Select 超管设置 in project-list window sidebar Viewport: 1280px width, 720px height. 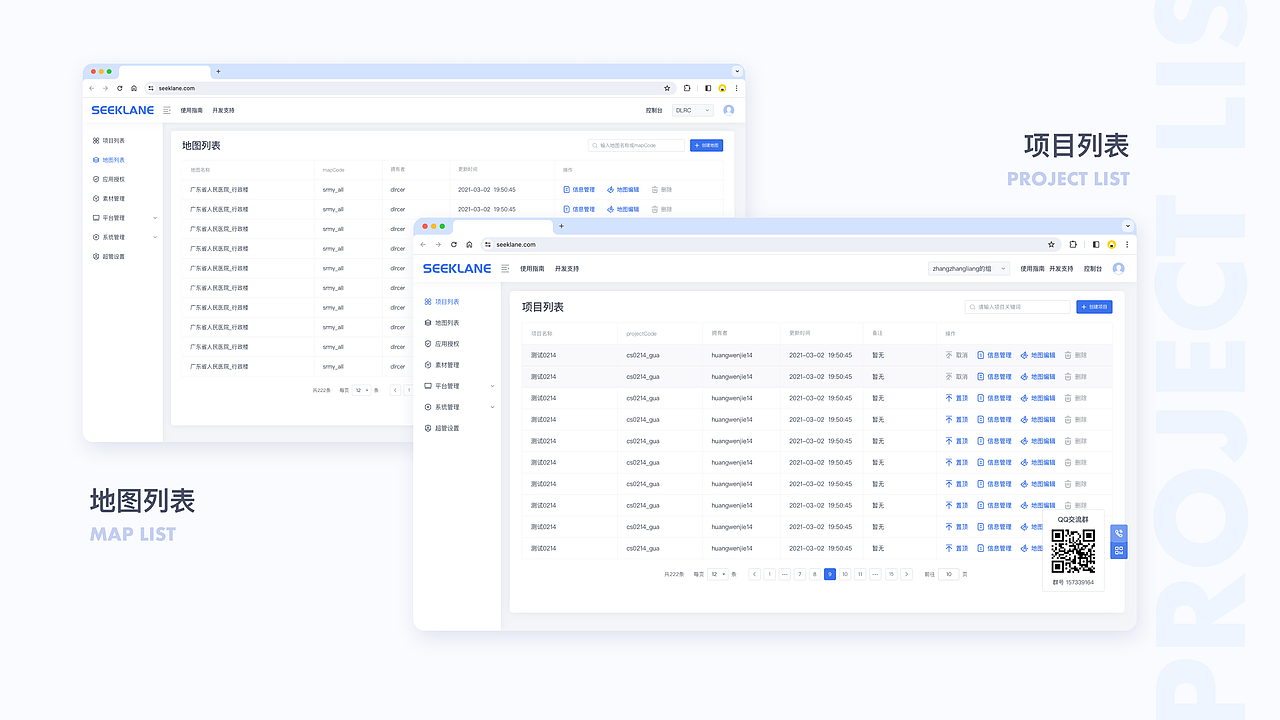pos(442,428)
